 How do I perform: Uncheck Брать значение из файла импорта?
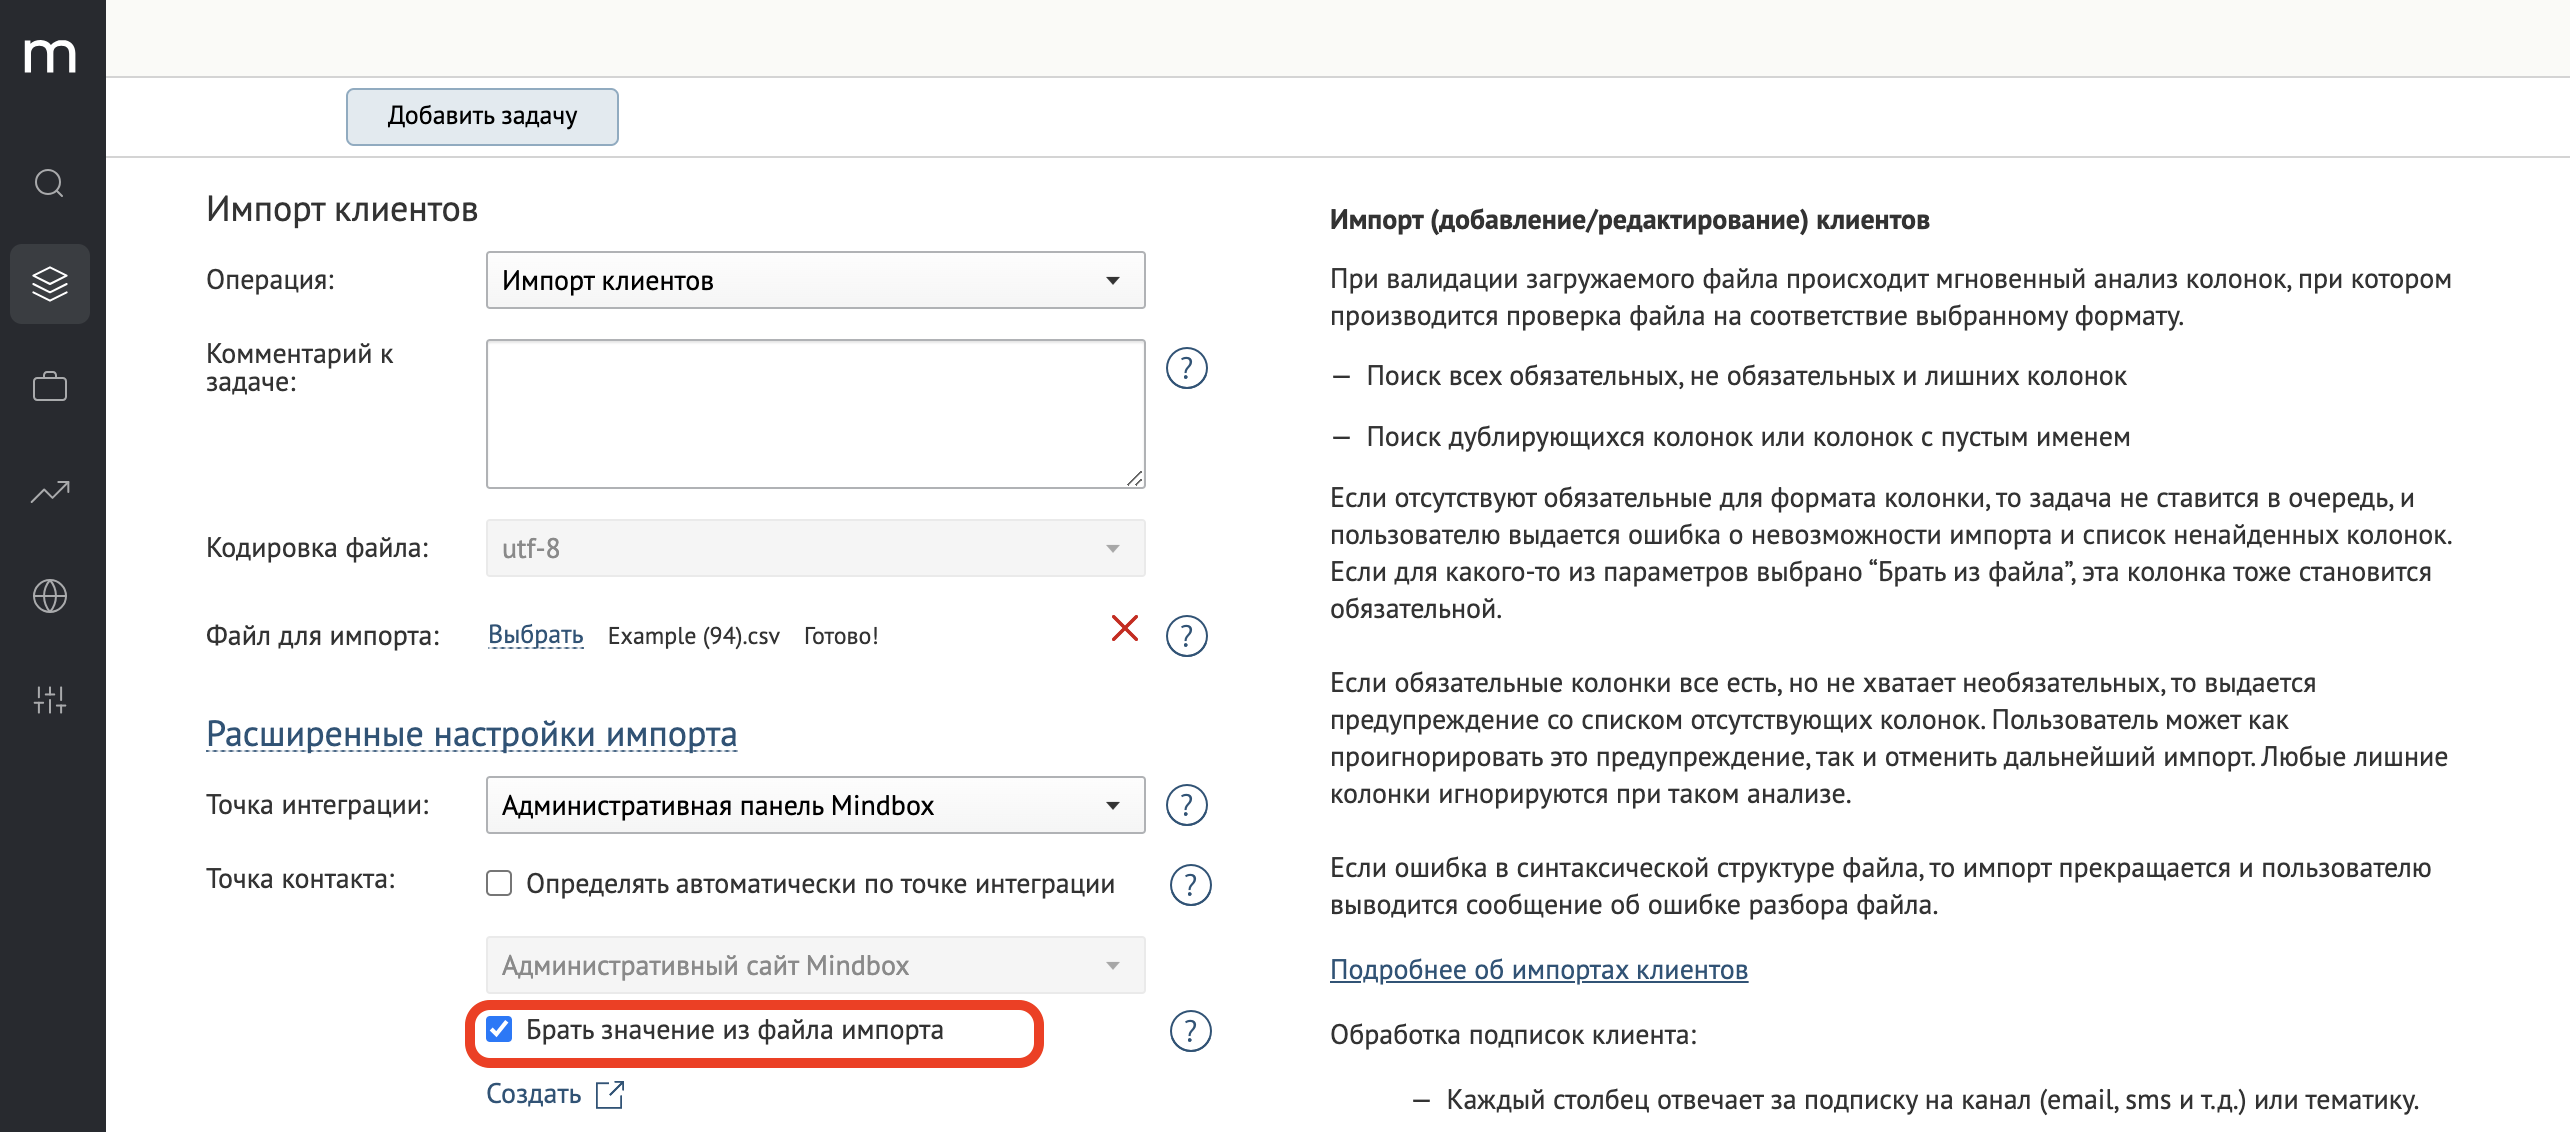[499, 1029]
